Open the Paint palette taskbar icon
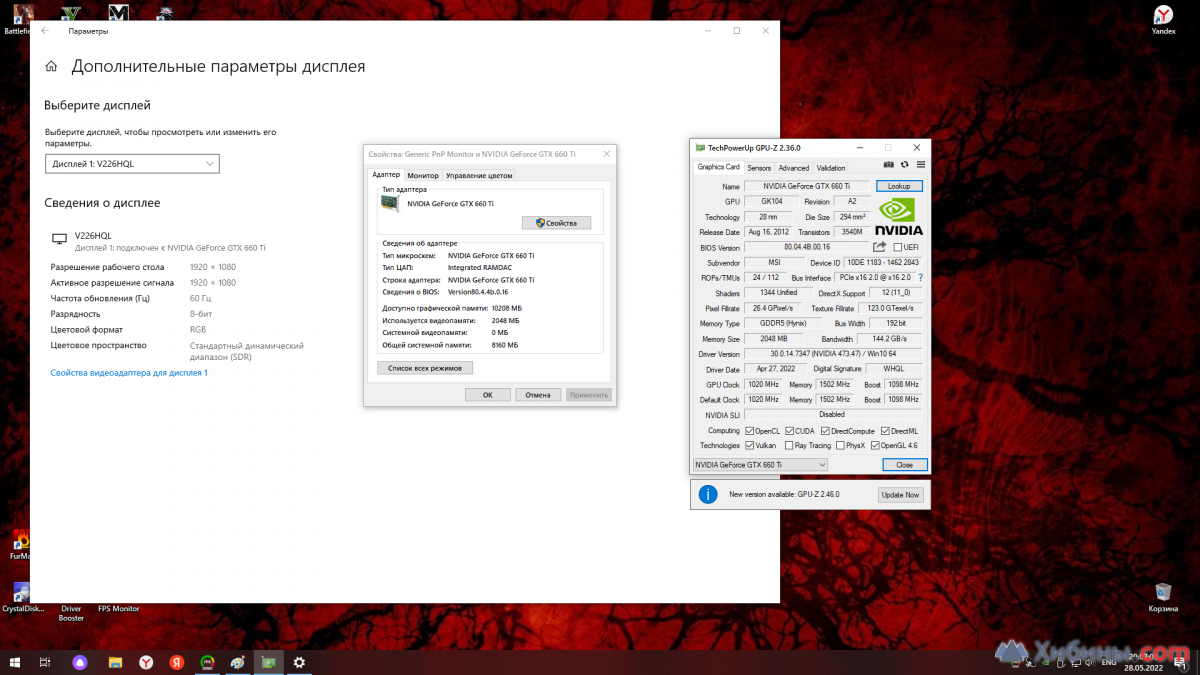The width and height of the screenshot is (1200, 675). tap(238, 662)
